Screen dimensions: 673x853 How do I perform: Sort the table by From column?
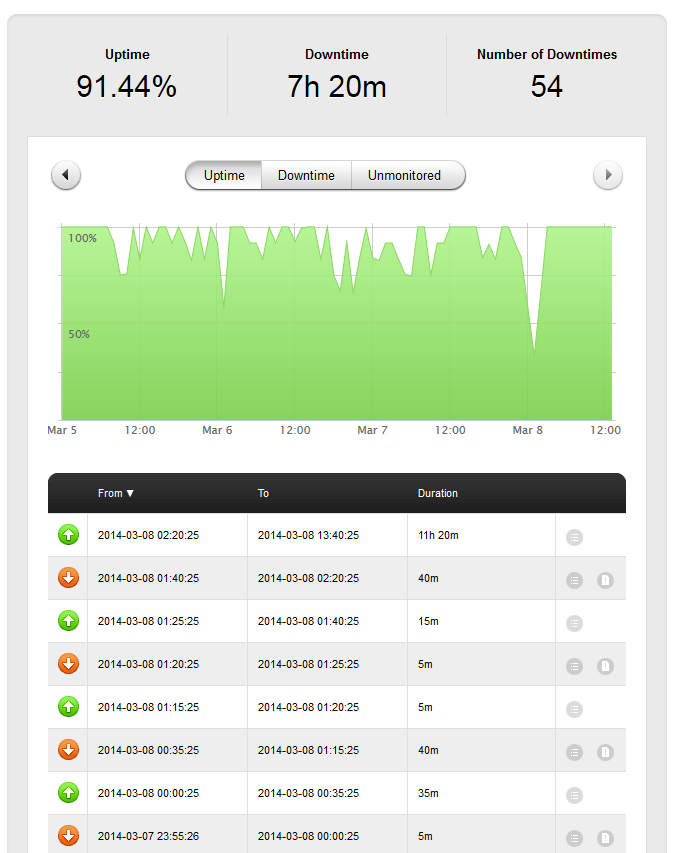116,493
